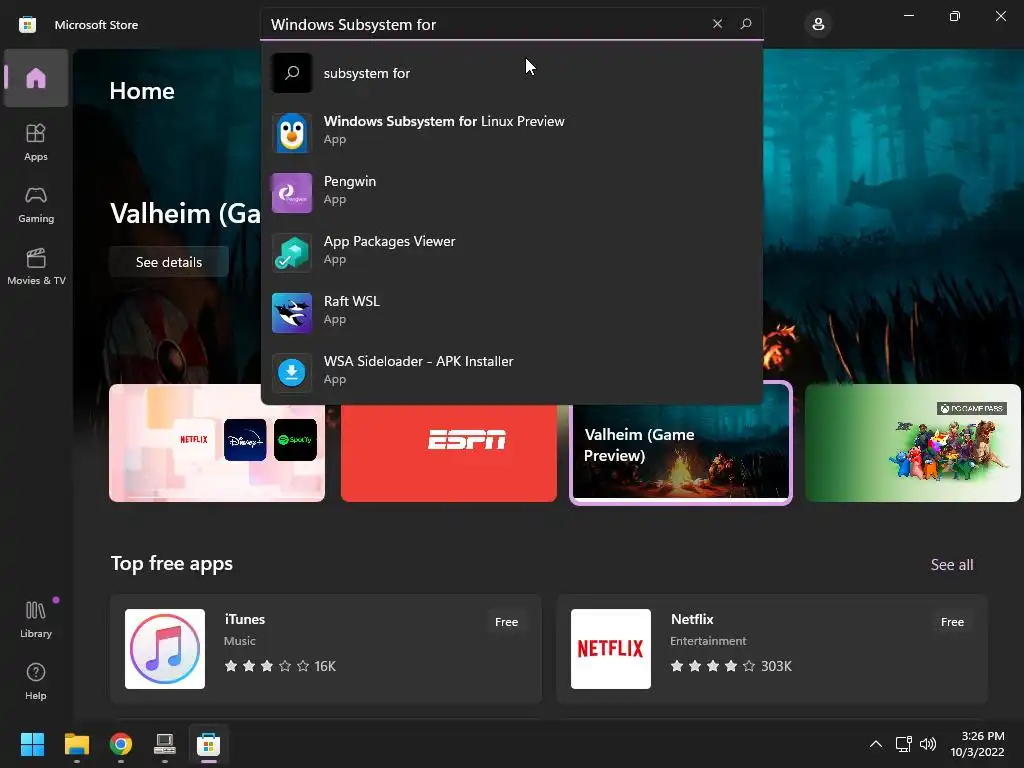Image resolution: width=1024 pixels, height=768 pixels.
Task: Click the iTunes app icon
Action: 165,648
